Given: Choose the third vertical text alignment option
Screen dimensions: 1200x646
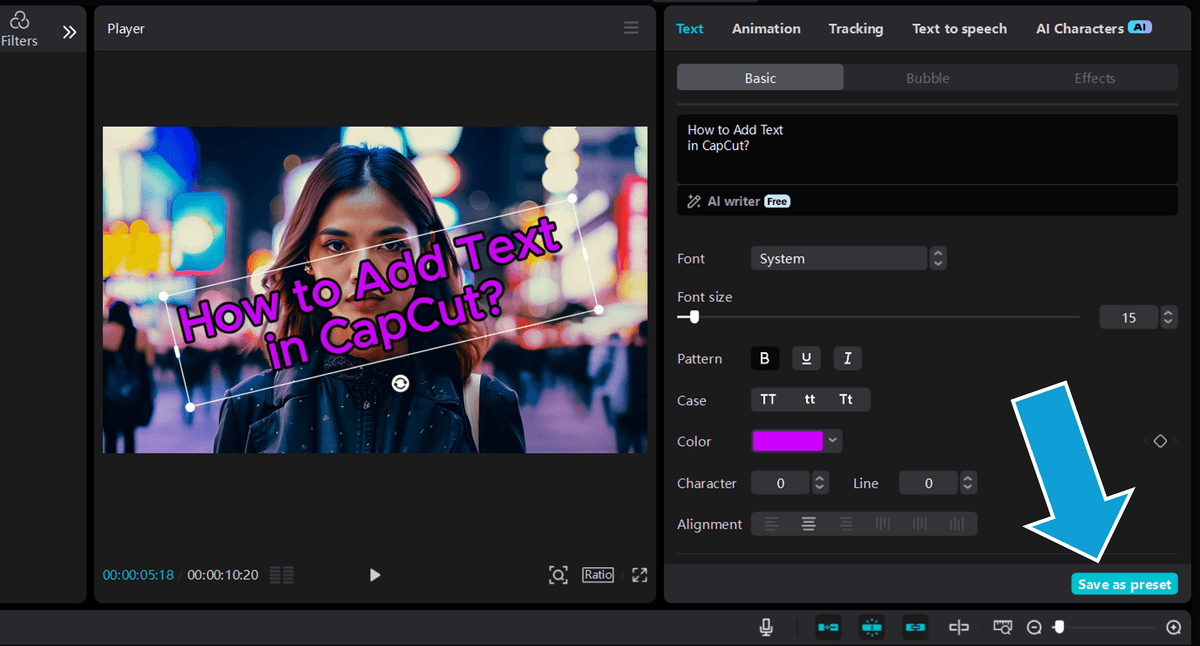Looking at the screenshot, I should point(957,524).
